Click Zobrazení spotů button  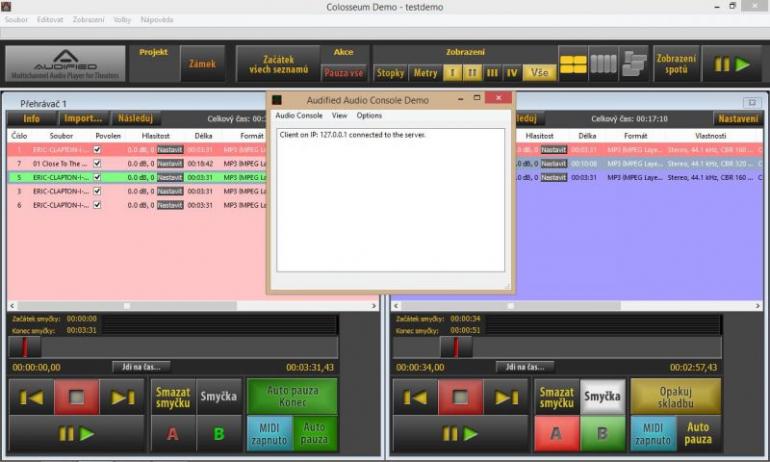click(x=676, y=64)
